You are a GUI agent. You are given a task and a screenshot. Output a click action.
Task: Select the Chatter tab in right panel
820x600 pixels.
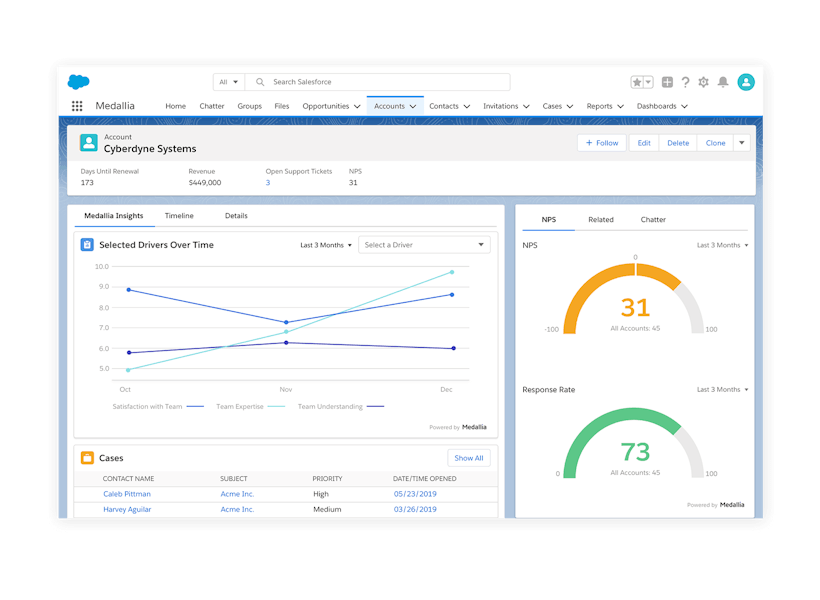point(653,220)
